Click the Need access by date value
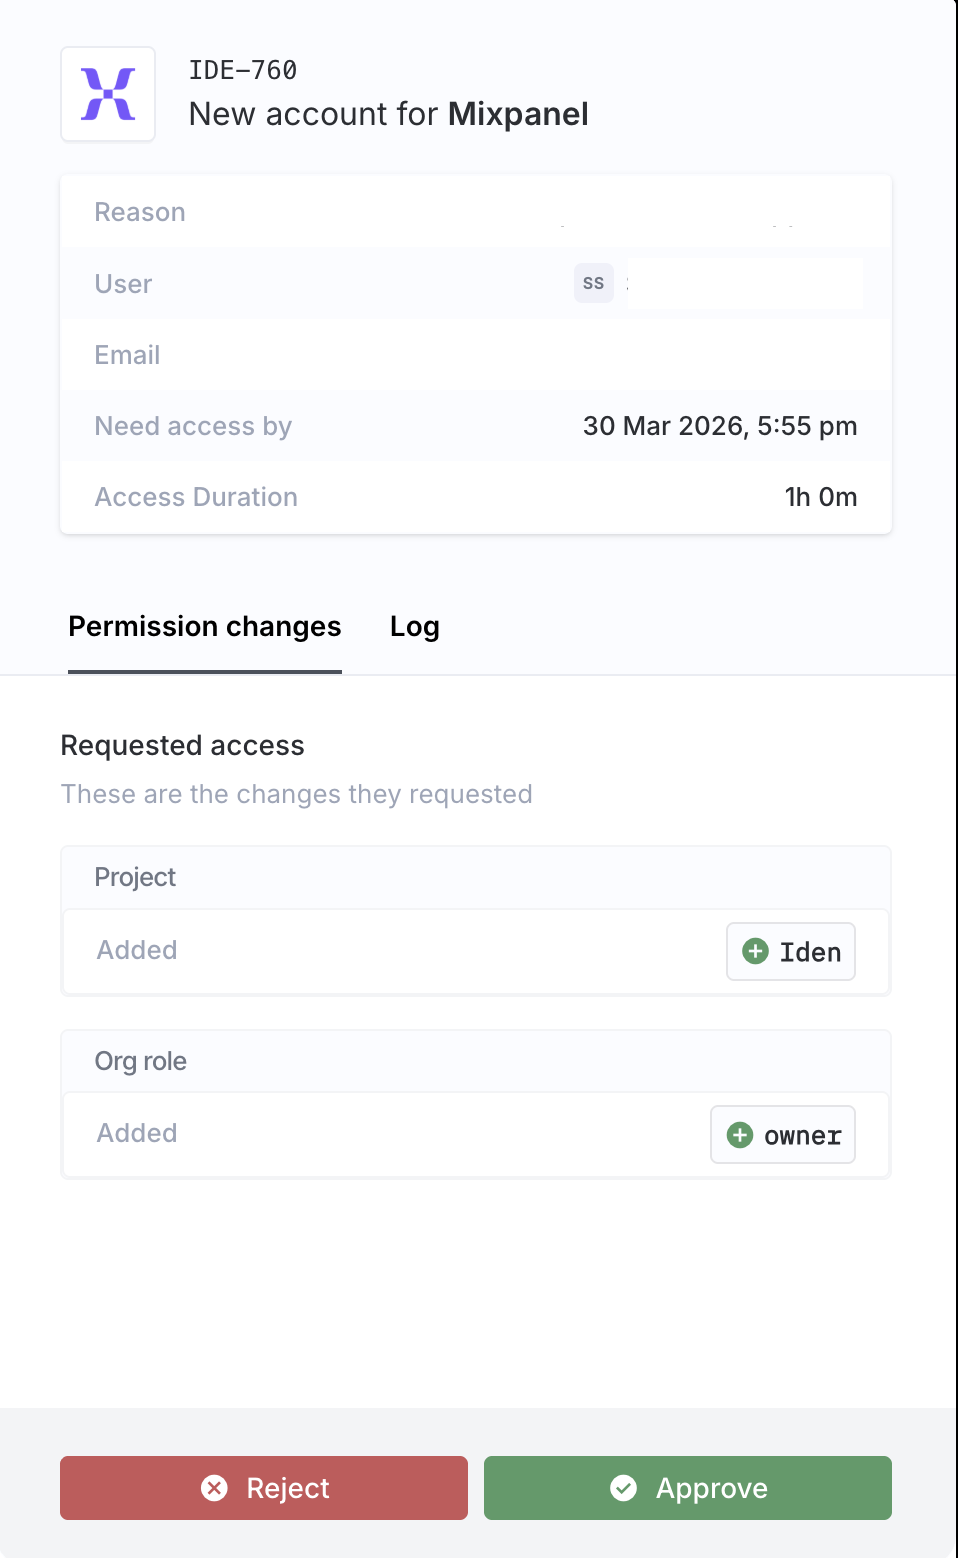The height and width of the screenshot is (1558, 958). 720,426
